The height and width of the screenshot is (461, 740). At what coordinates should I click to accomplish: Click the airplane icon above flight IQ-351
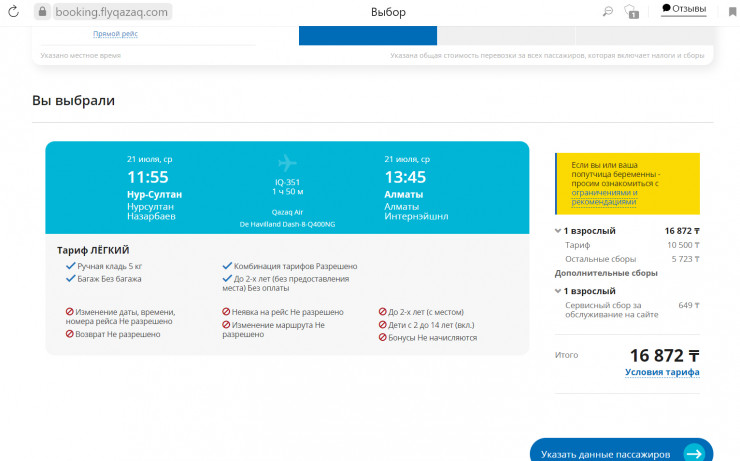click(288, 162)
